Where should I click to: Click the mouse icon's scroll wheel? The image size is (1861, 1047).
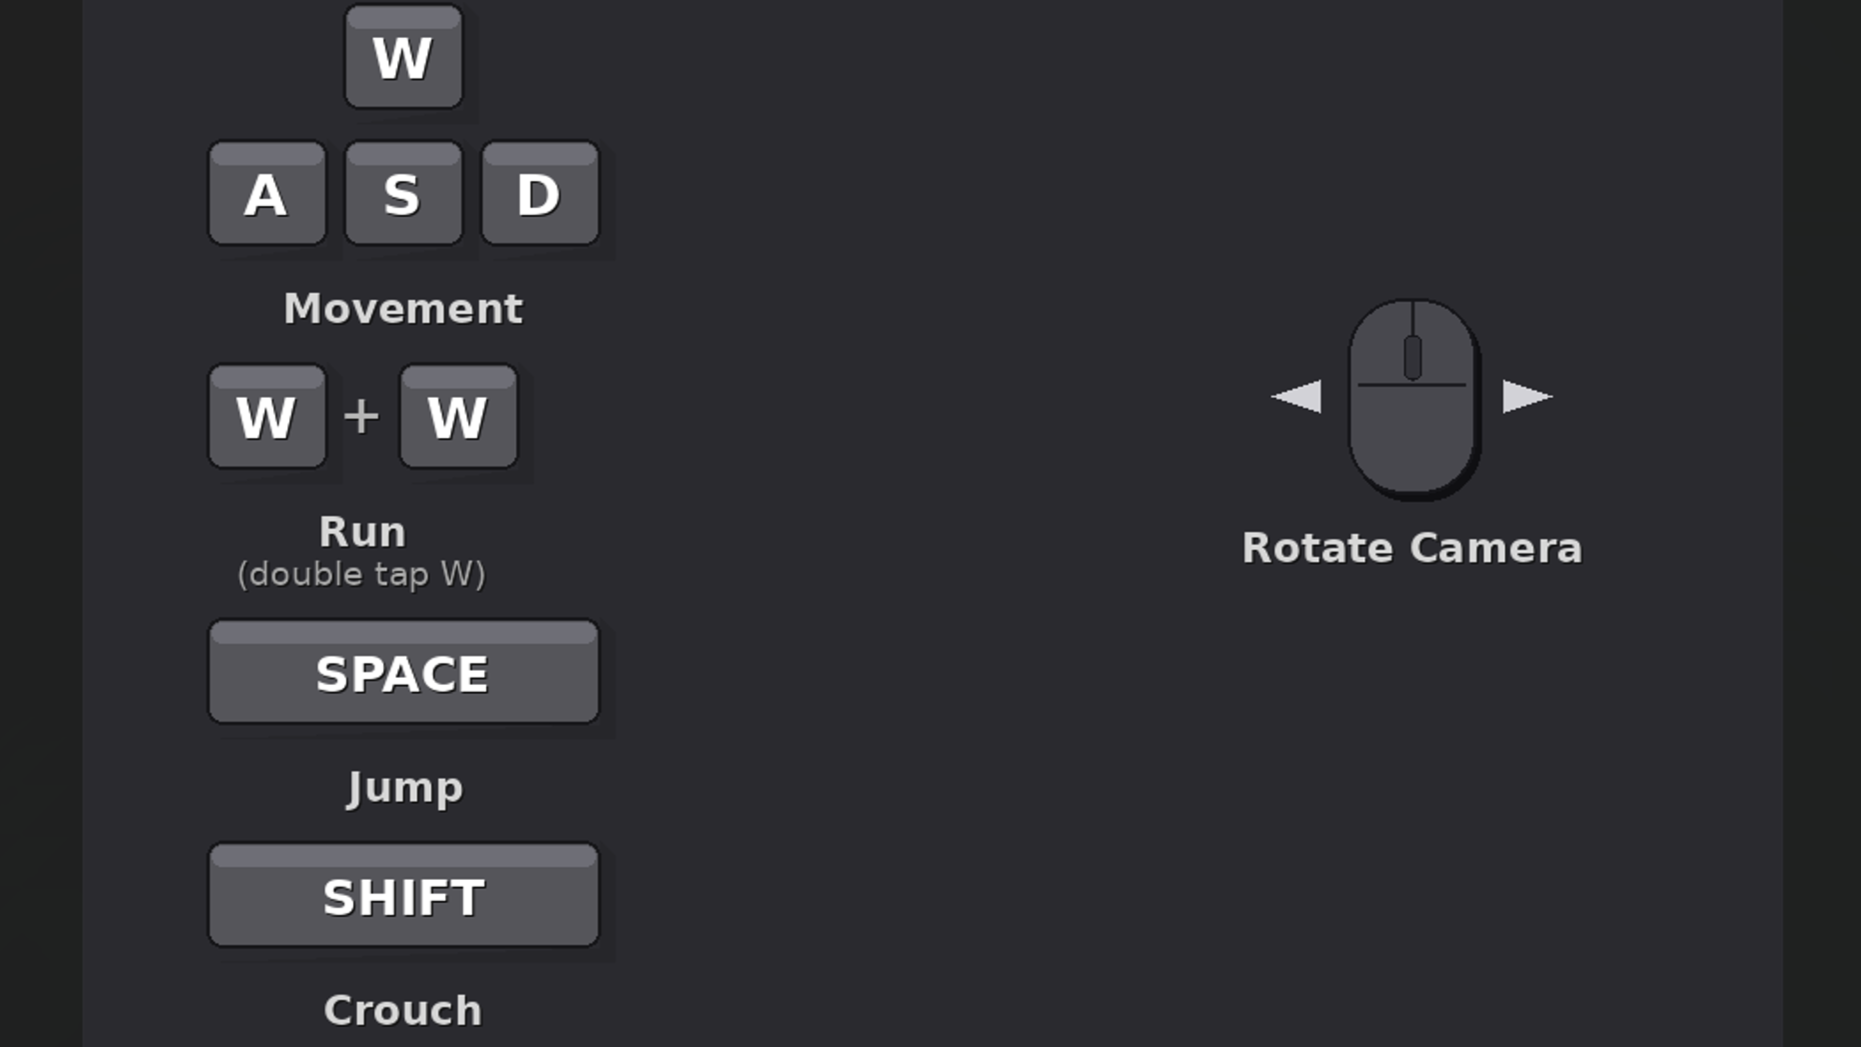1412,357
